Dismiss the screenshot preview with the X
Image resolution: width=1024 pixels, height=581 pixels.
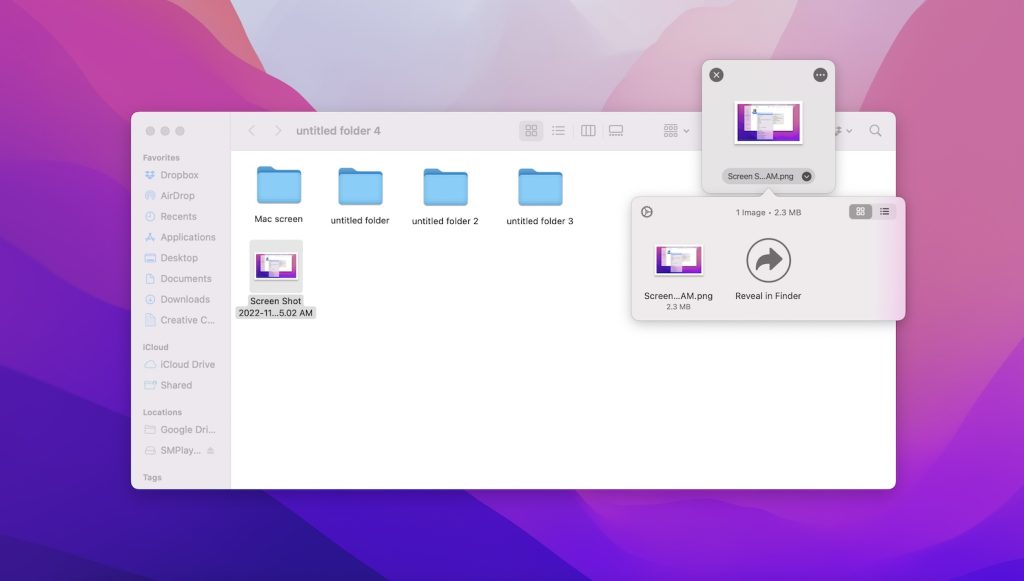[717, 74]
